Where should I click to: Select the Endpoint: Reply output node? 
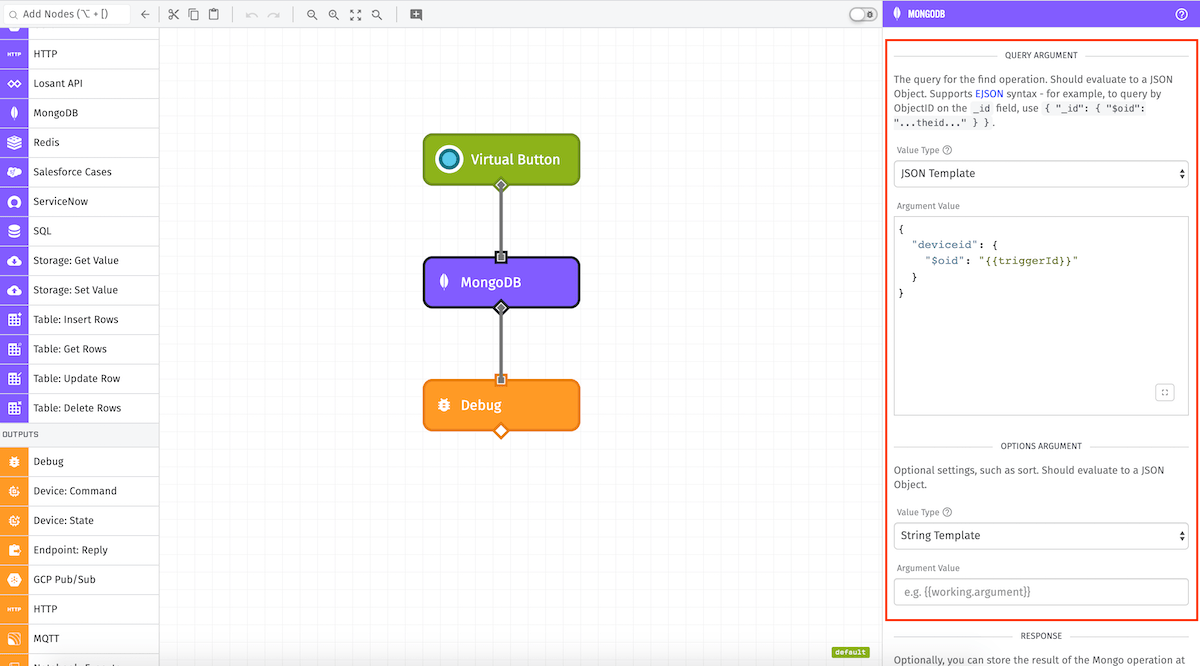tap(80, 550)
